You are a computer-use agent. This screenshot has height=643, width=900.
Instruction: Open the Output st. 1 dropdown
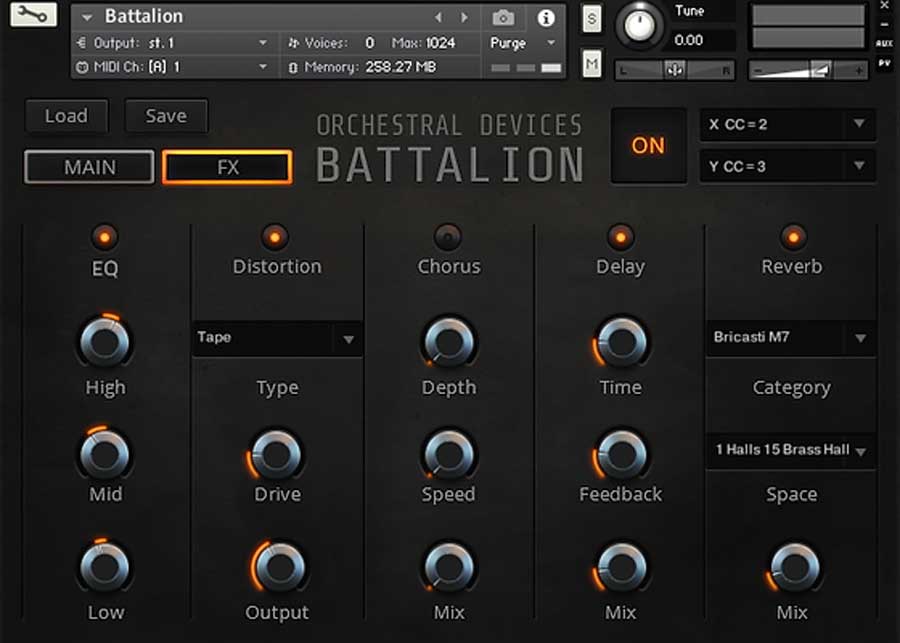pyautogui.click(x=262, y=43)
